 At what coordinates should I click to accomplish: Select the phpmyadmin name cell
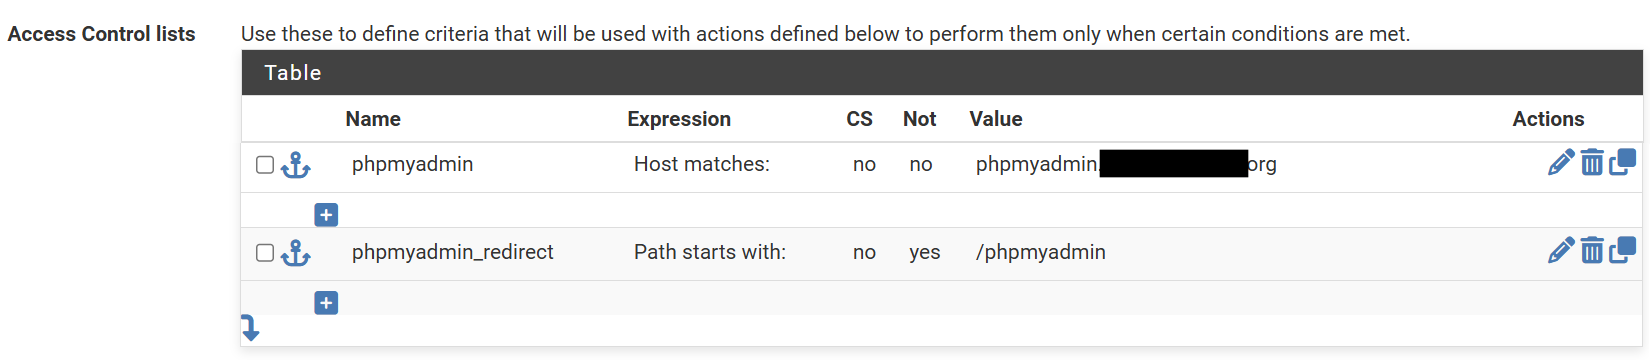(413, 164)
